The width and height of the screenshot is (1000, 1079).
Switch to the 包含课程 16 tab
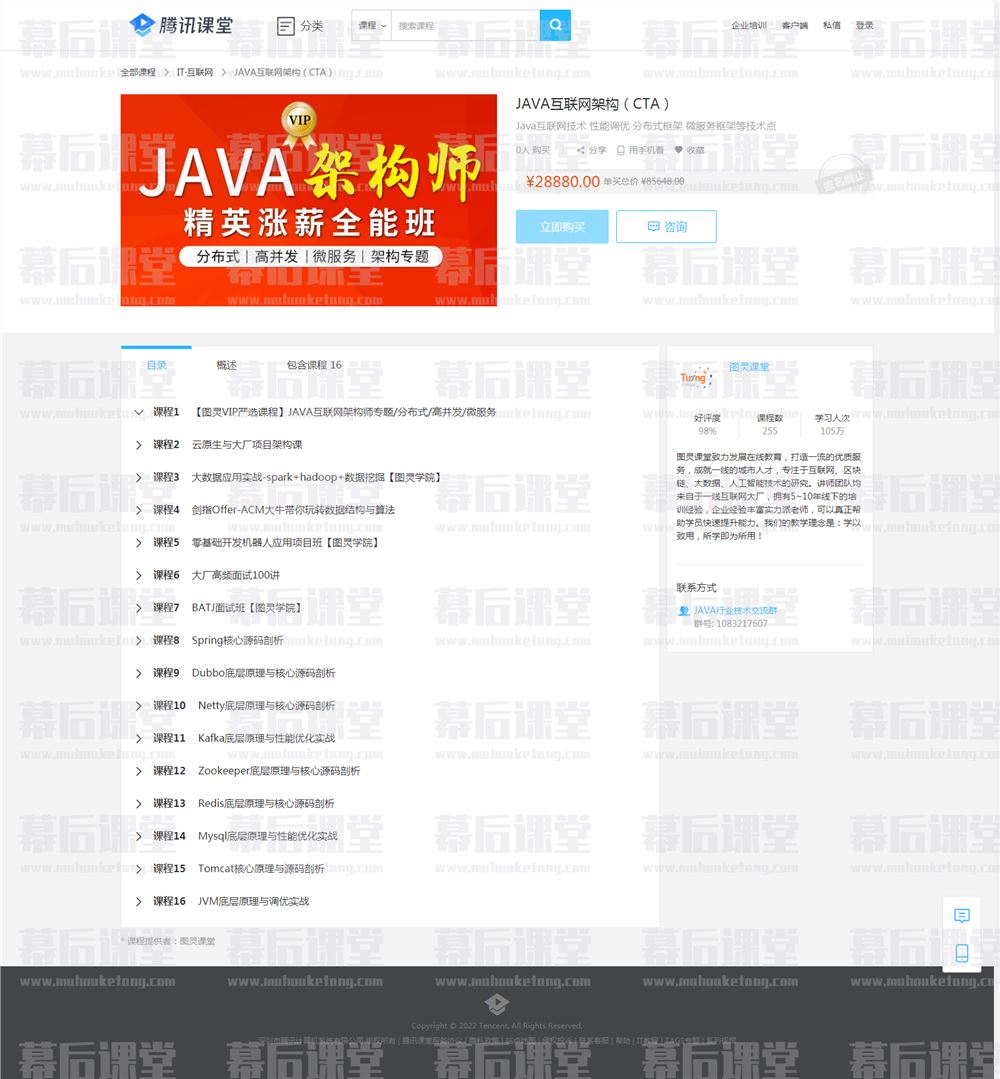point(314,365)
